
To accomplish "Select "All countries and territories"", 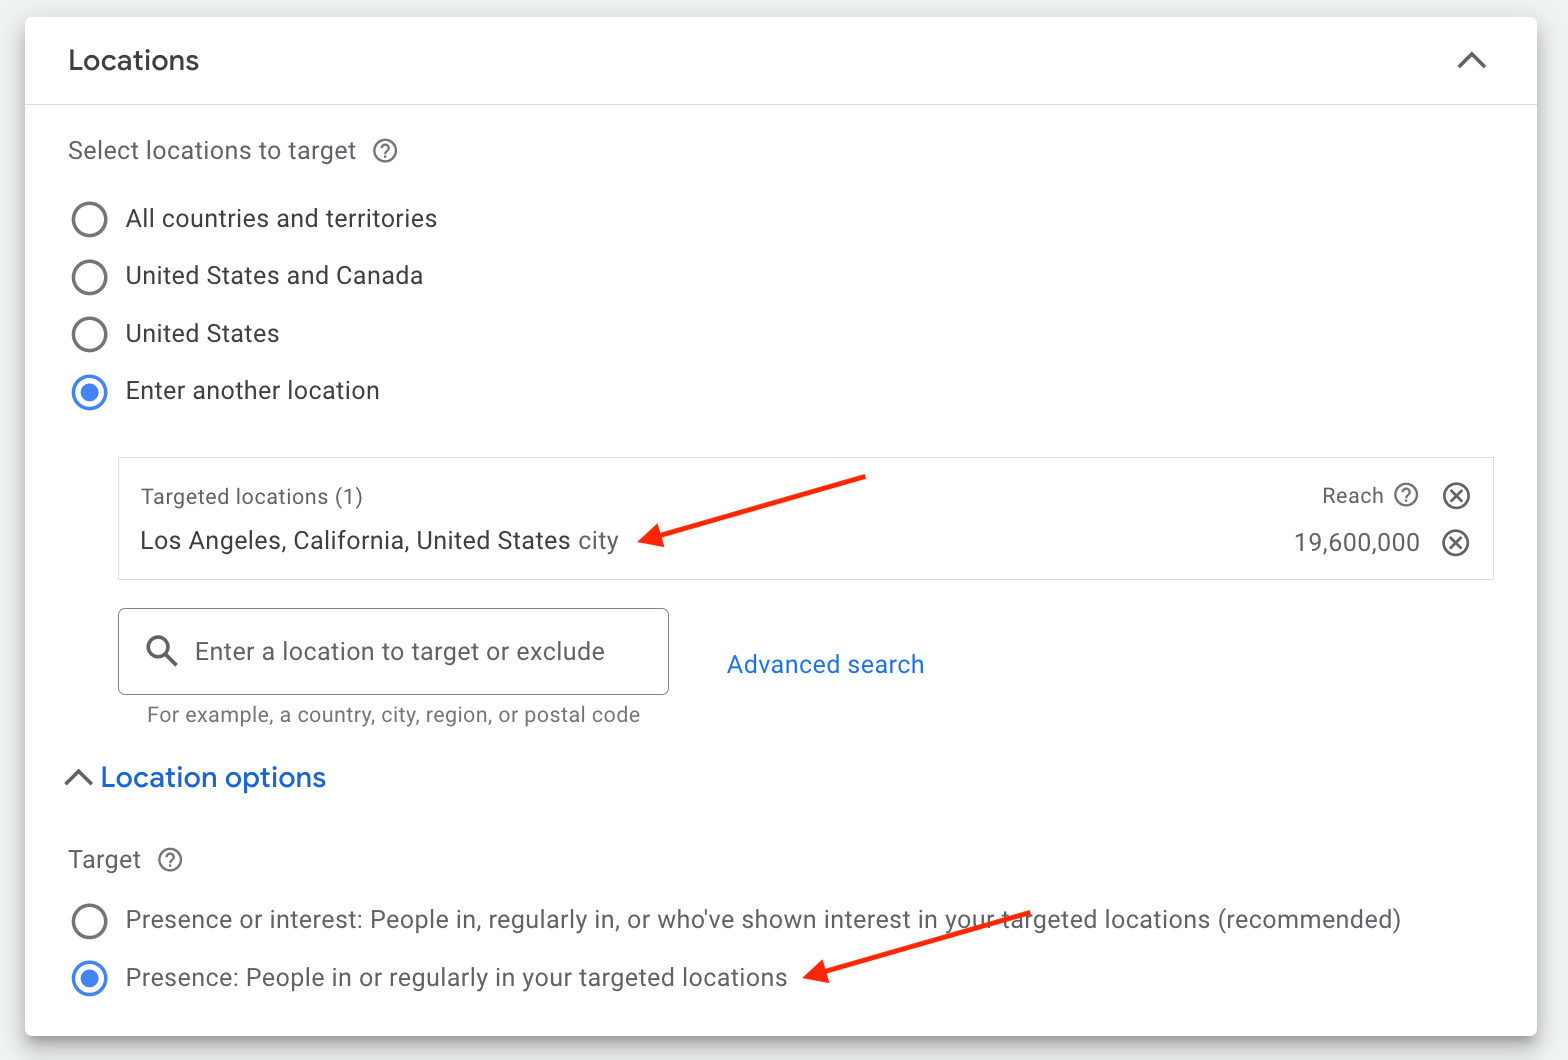I will click(x=89, y=219).
